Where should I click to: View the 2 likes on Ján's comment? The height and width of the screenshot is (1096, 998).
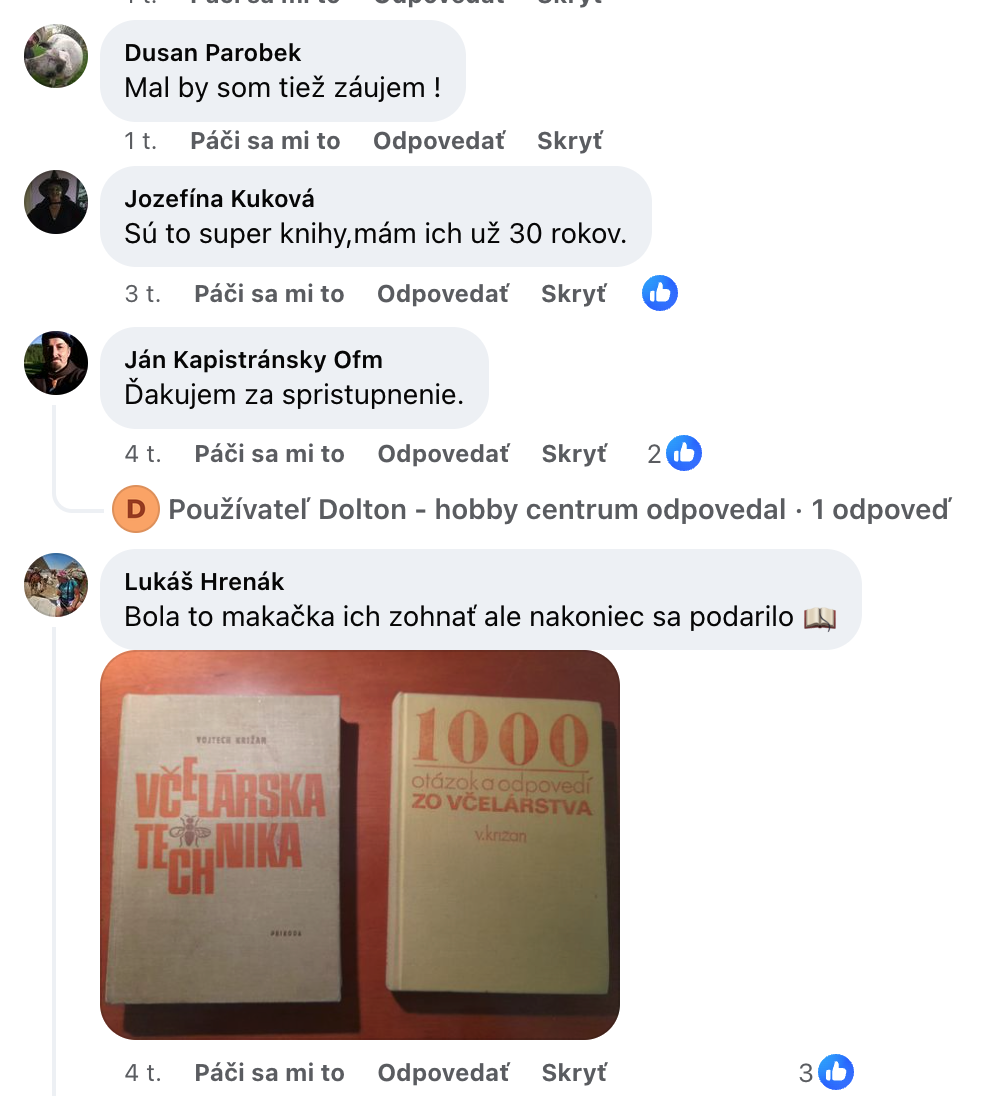click(x=674, y=454)
